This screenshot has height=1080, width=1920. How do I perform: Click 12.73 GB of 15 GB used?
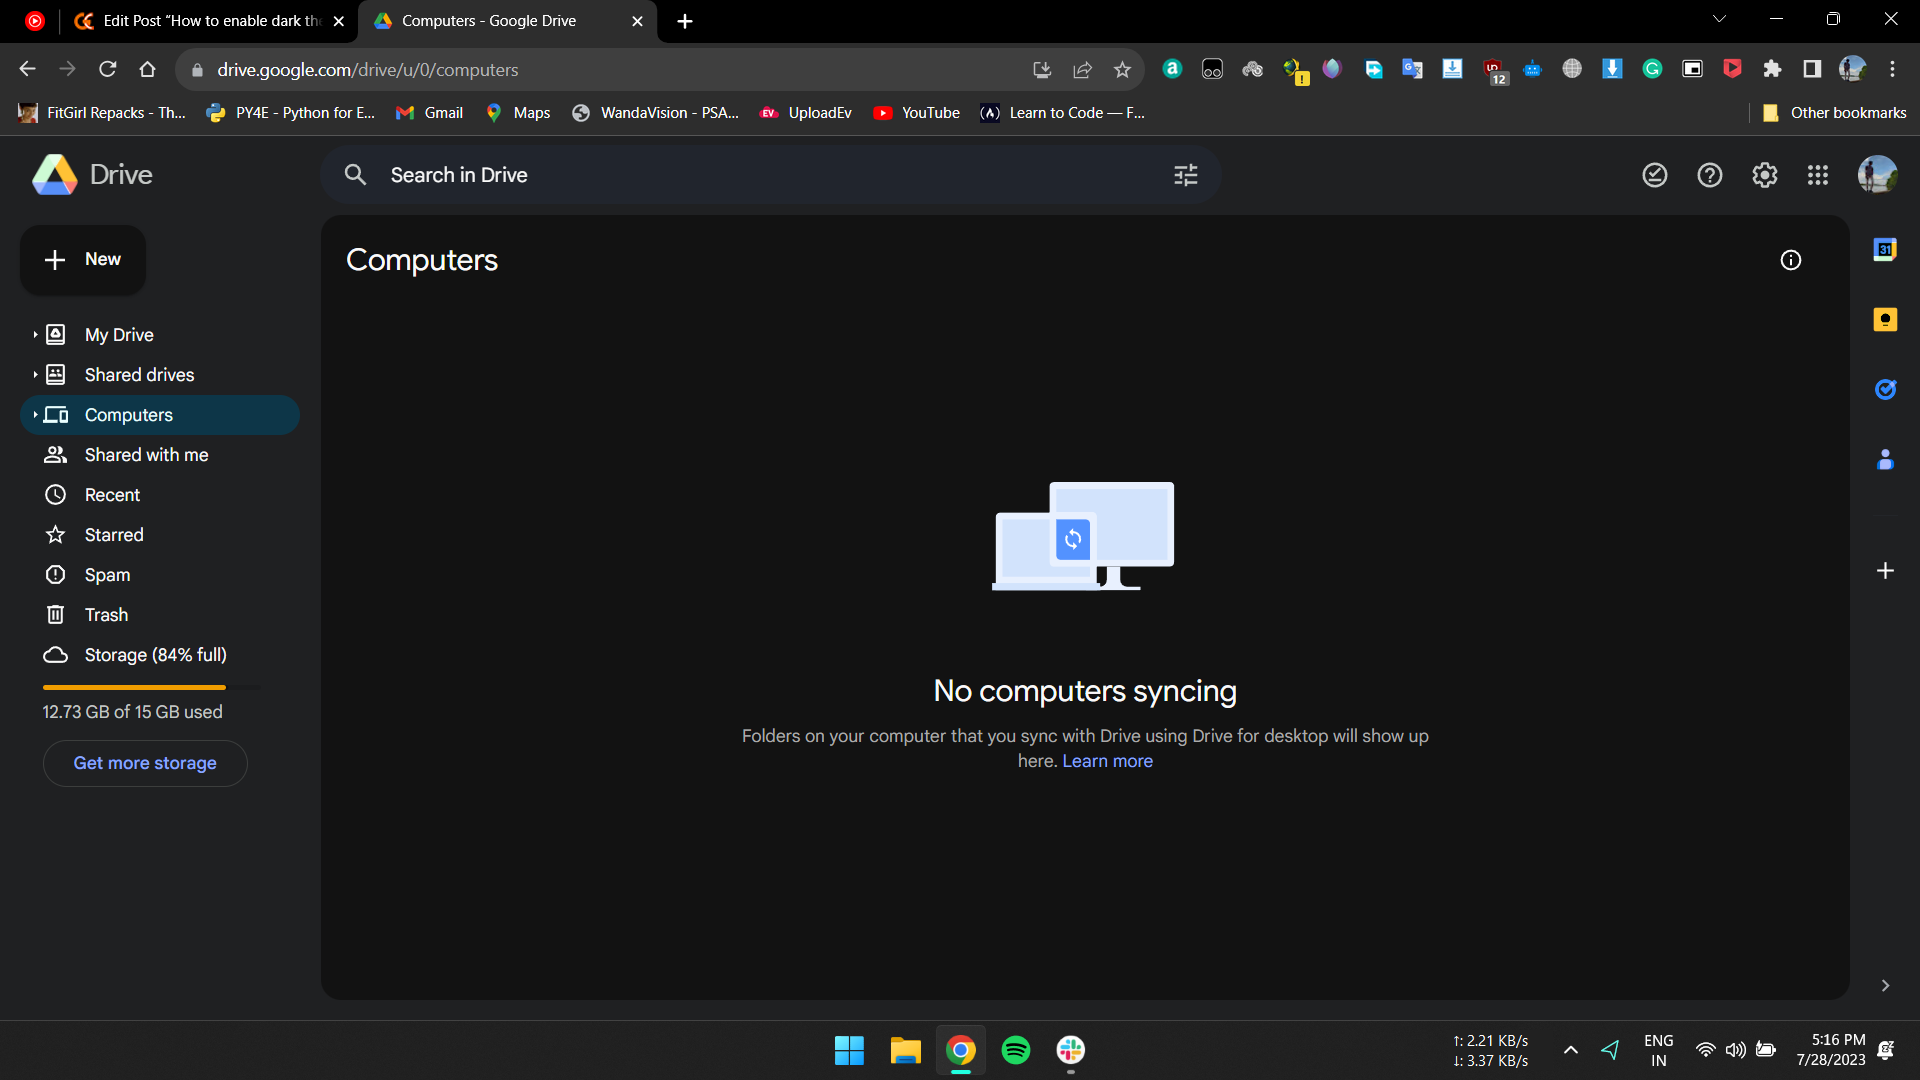click(132, 712)
